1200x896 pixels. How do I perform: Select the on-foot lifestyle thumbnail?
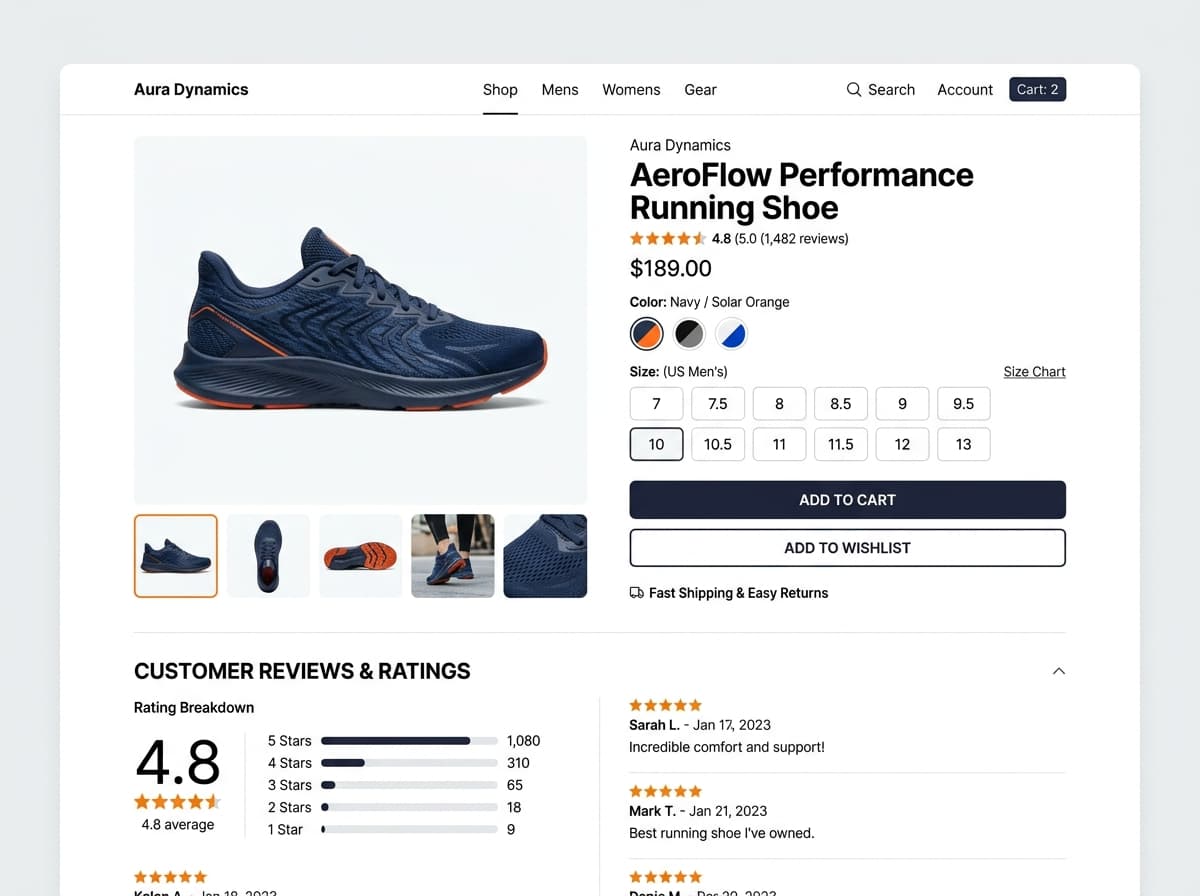click(x=453, y=556)
